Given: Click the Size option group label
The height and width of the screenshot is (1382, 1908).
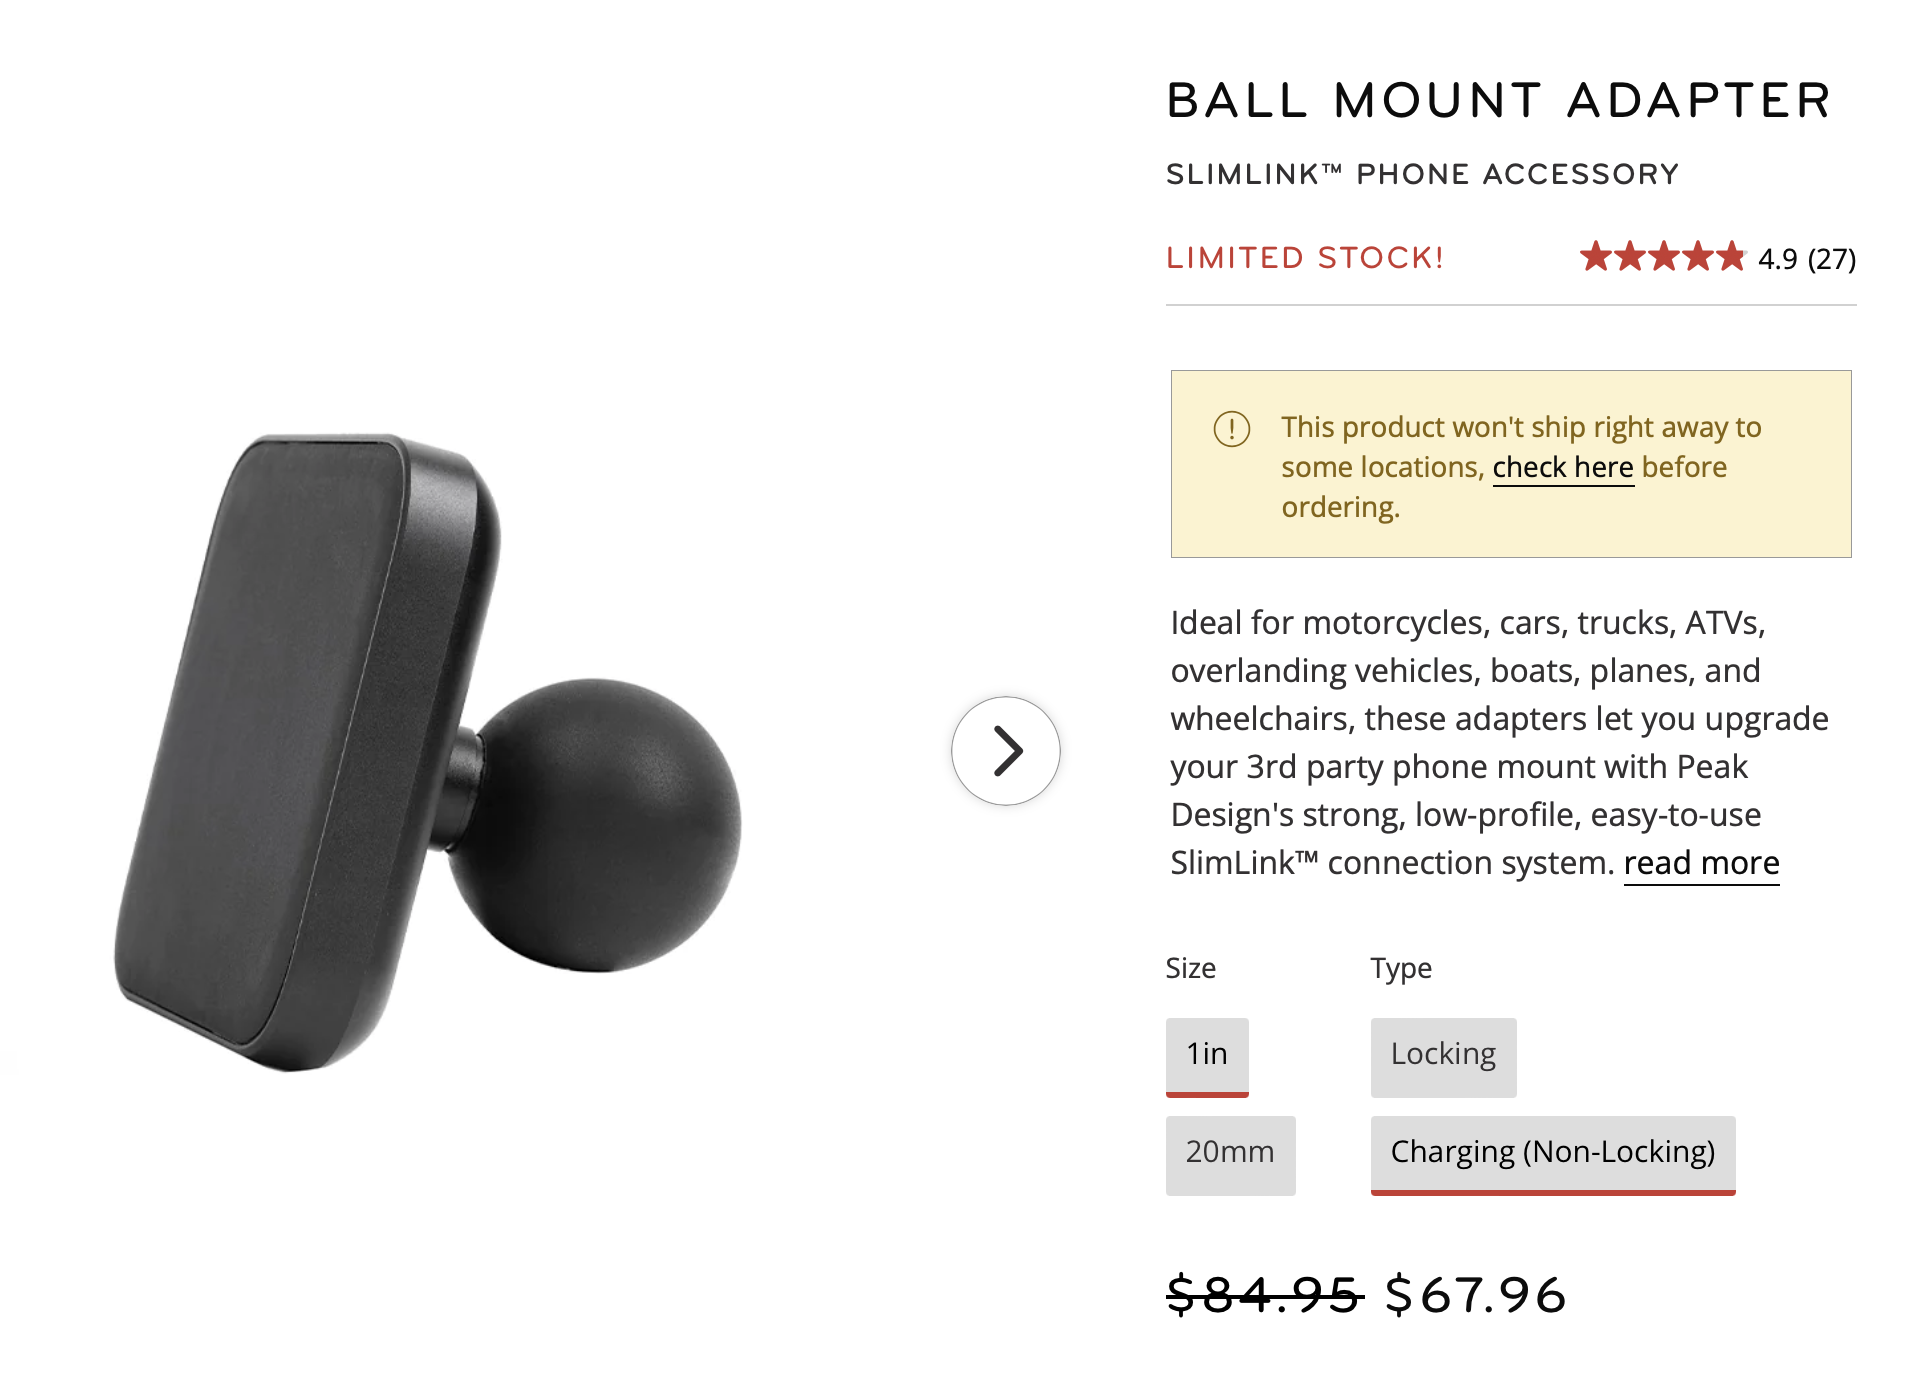Looking at the screenshot, I should pyautogui.click(x=1191, y=968).
